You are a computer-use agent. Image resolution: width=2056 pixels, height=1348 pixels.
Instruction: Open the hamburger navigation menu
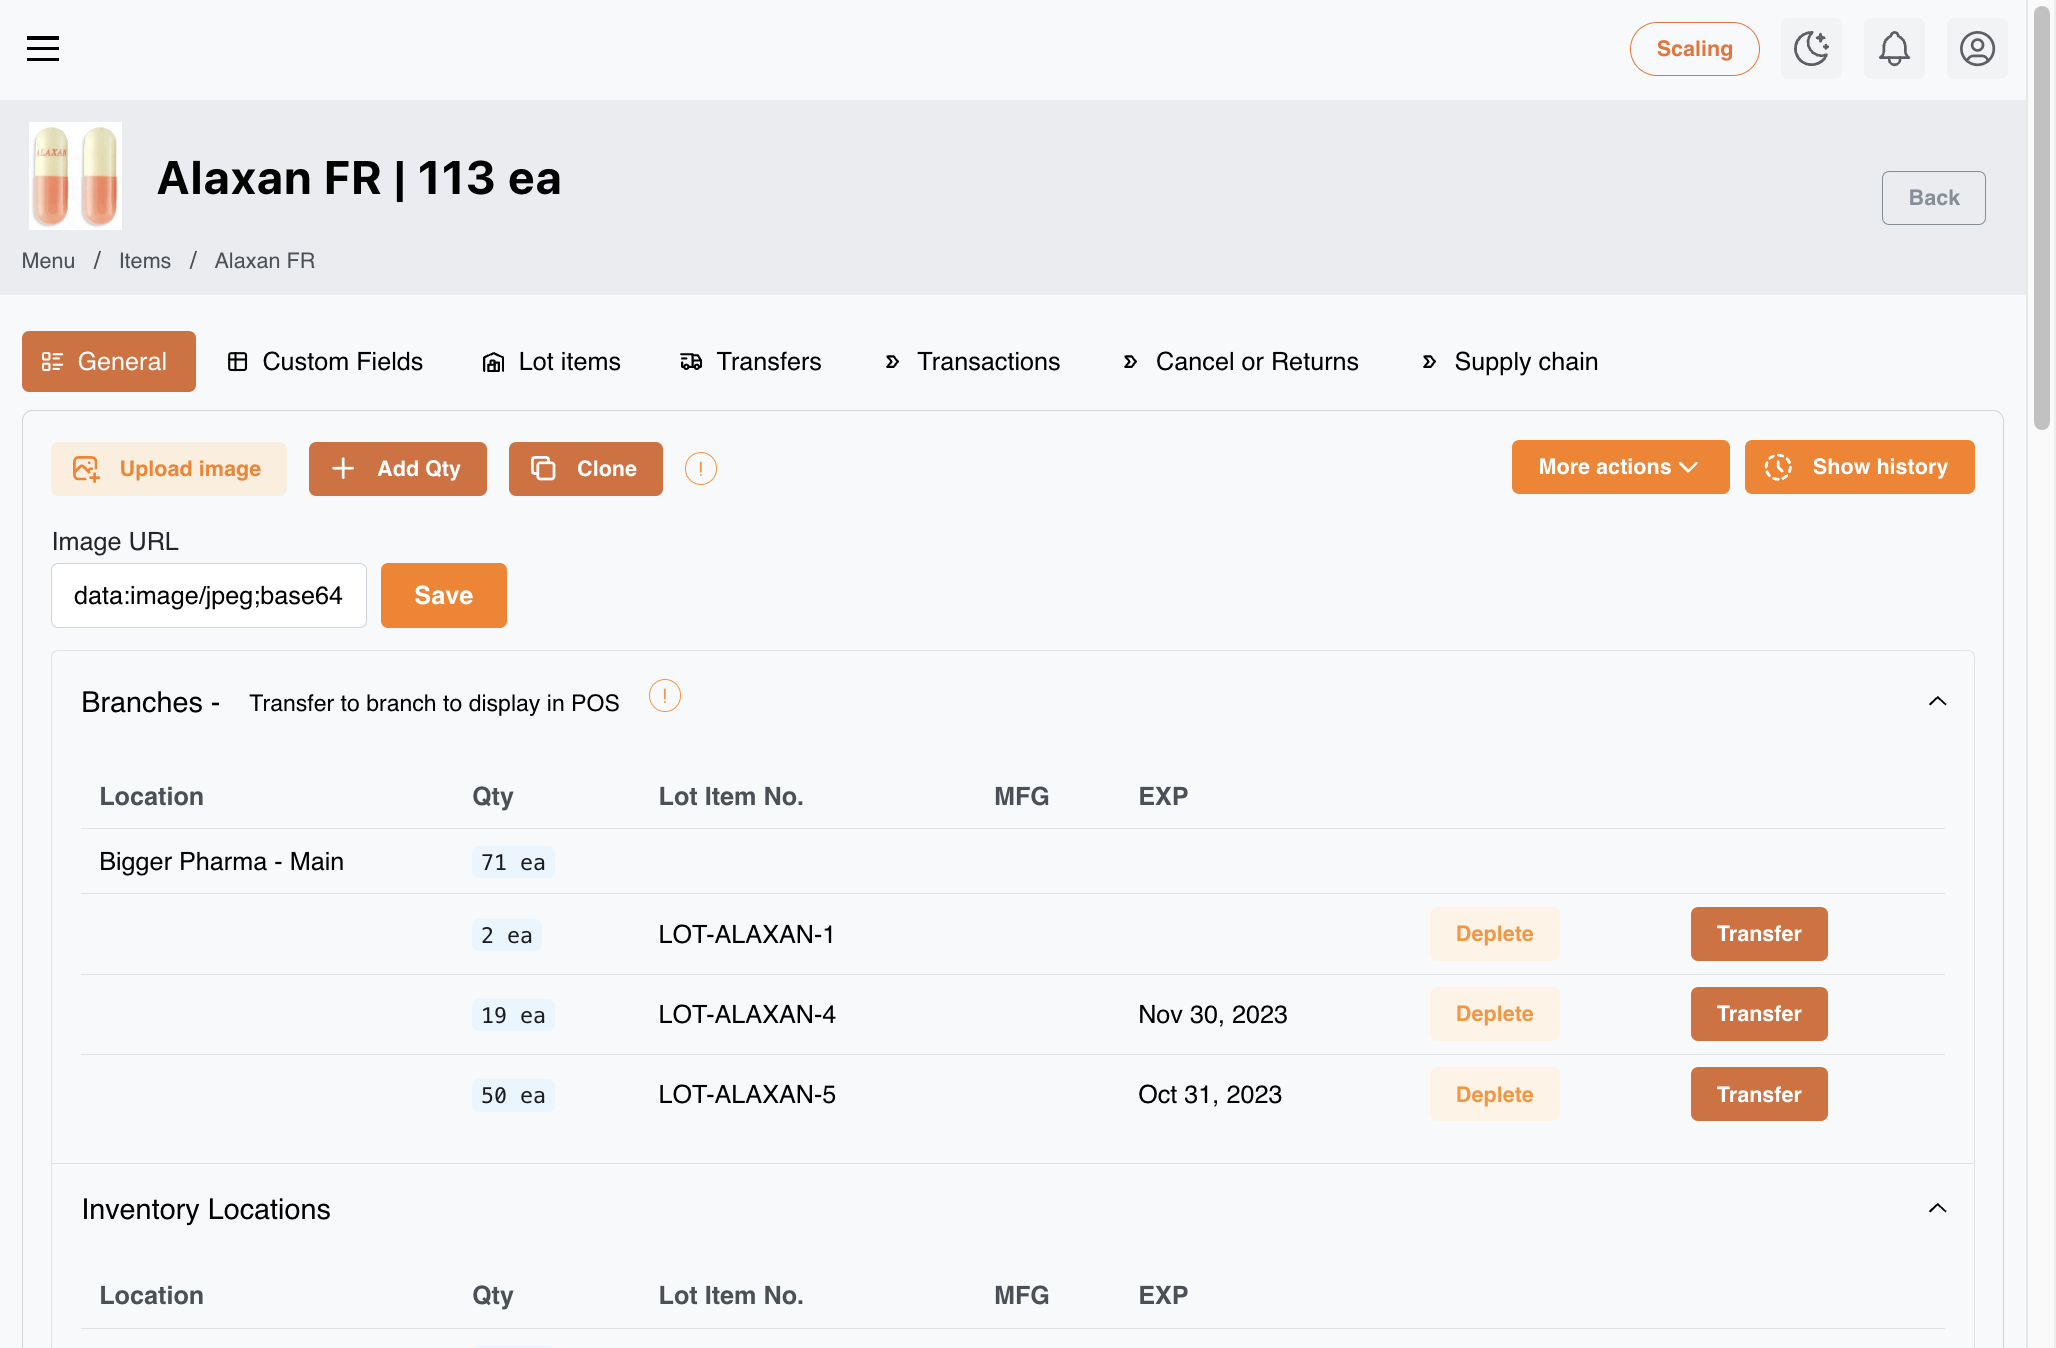pyautogui.click(x=43, y=48)
